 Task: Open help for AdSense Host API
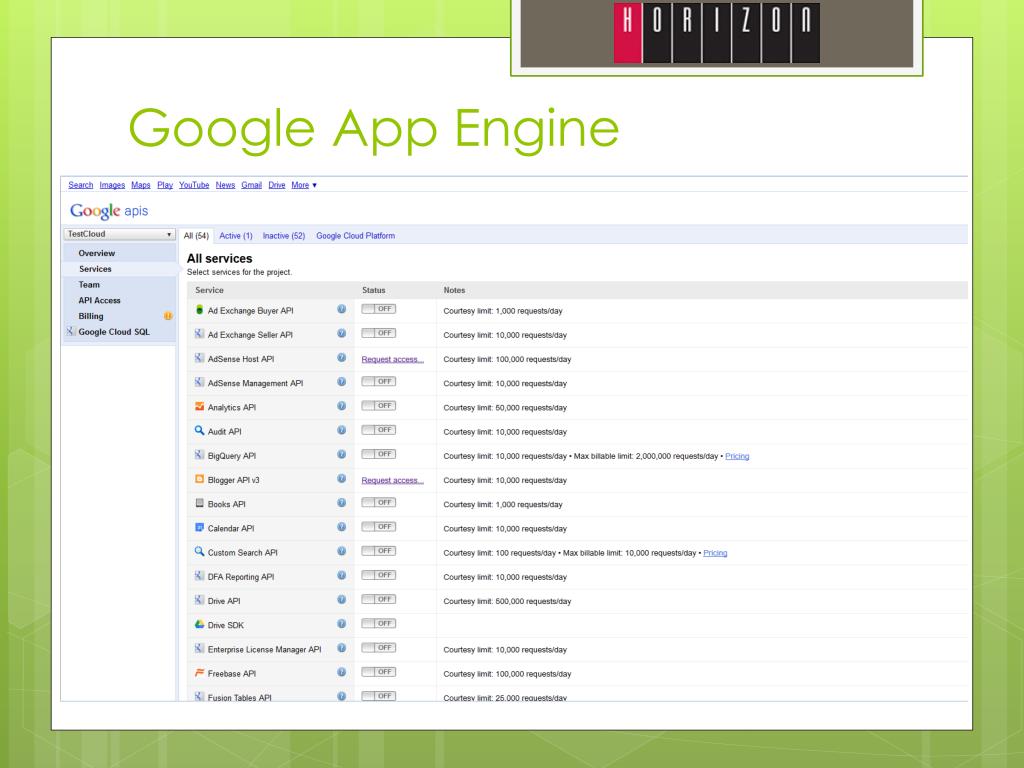click(x=342, y=357)
